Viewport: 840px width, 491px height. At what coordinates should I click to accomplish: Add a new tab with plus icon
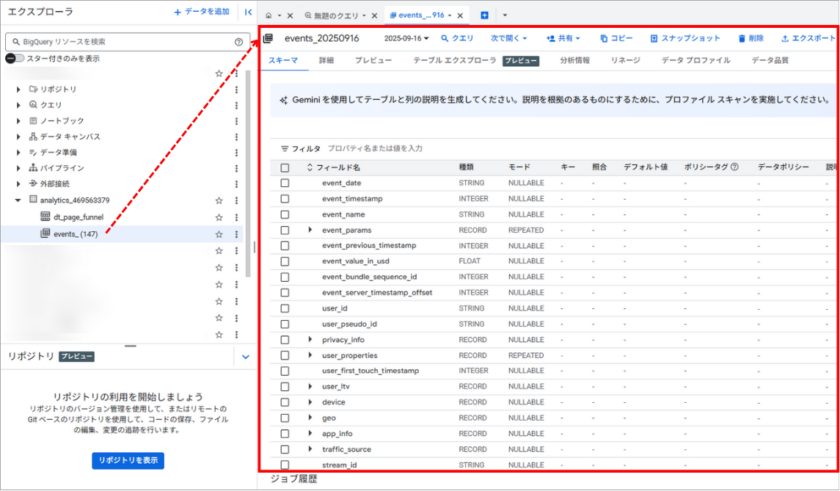(x=484, y=16)
